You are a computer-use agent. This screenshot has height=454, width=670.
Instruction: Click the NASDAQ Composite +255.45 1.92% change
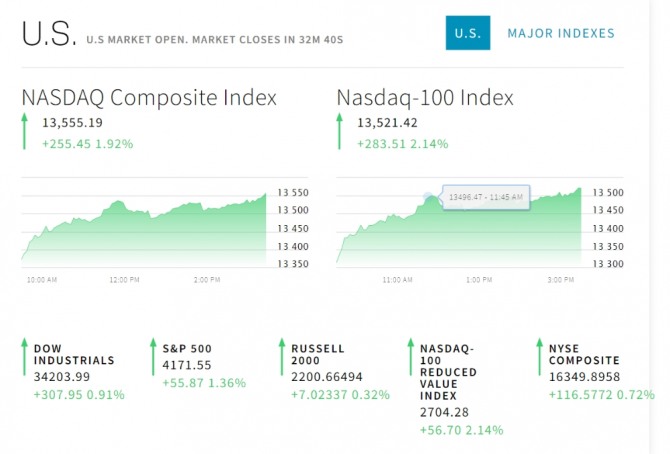coord(87,144)
